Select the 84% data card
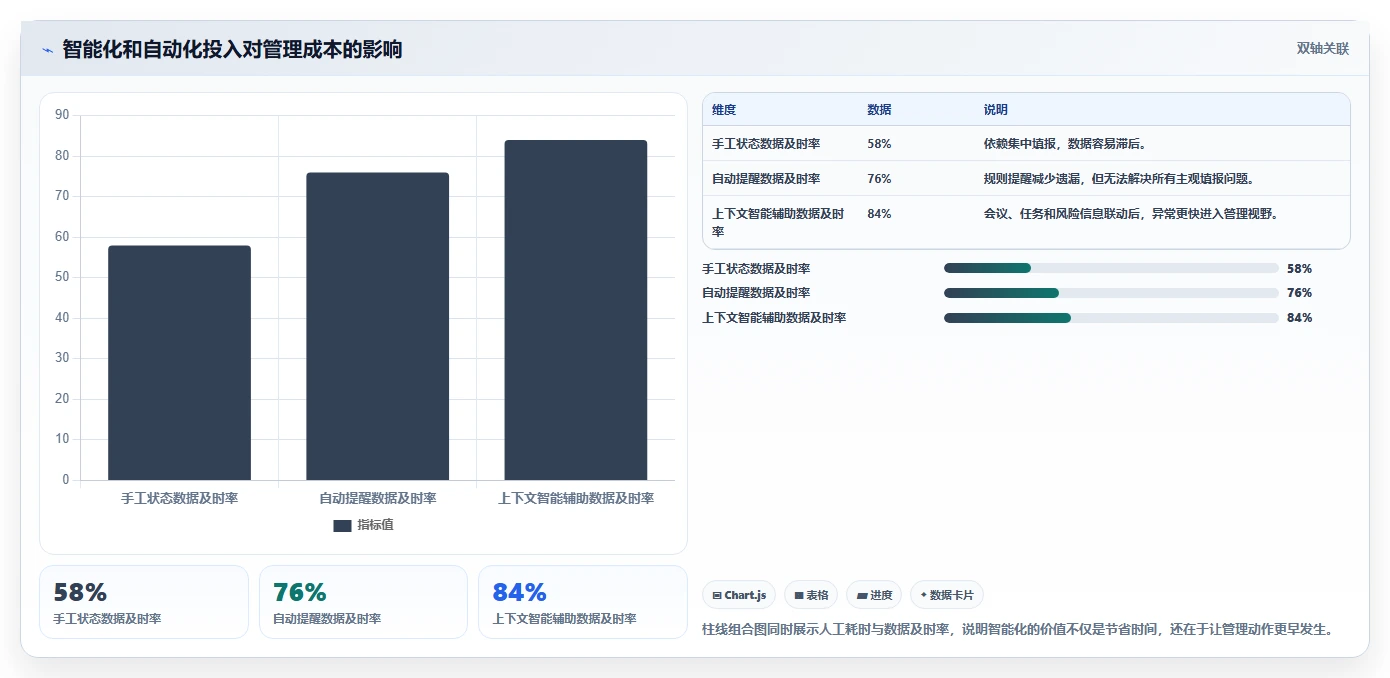Viewport: 1390px width, 678px height. (x=583, y=602)
